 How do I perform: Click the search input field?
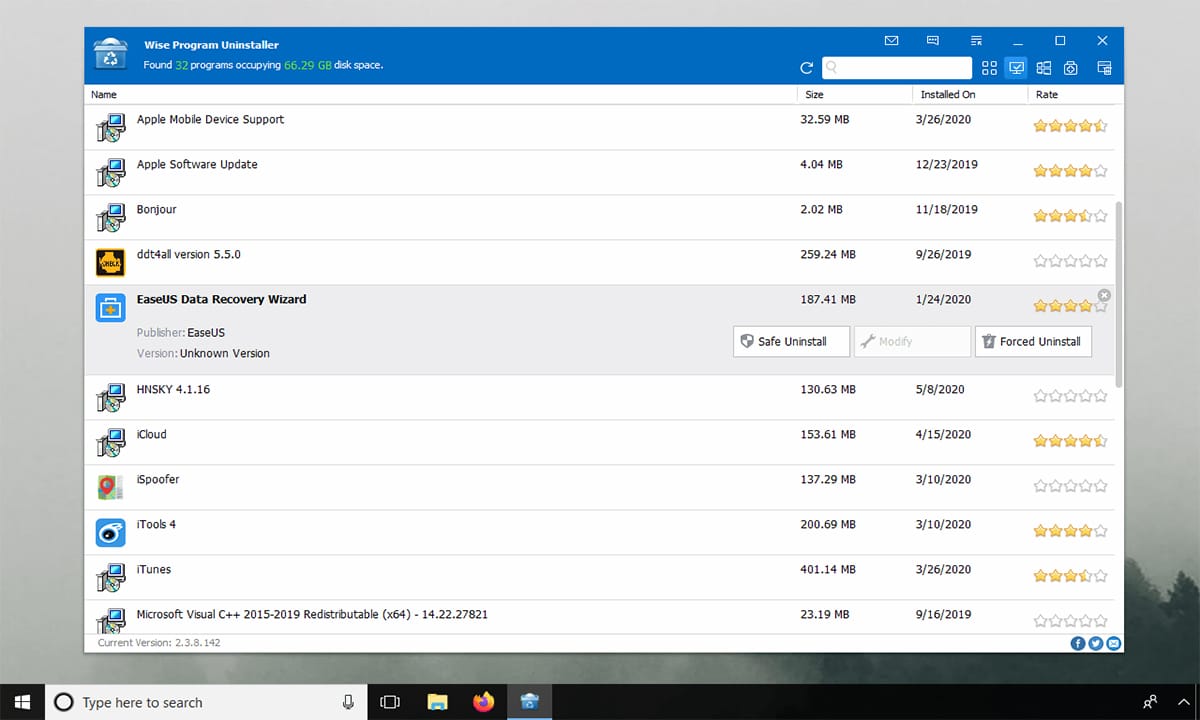pyautogui.click(x=897, y=67)
